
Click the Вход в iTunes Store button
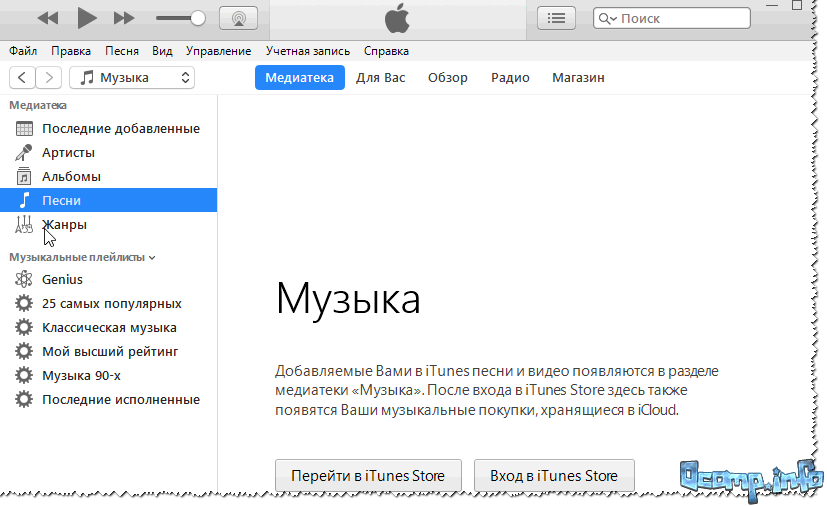[x=554, y=475]
